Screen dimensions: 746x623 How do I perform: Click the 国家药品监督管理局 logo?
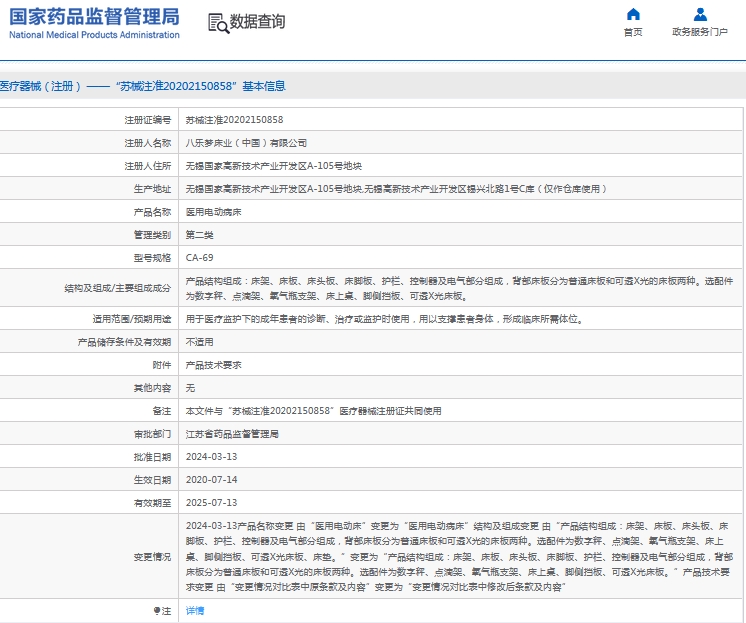point(94,17)
